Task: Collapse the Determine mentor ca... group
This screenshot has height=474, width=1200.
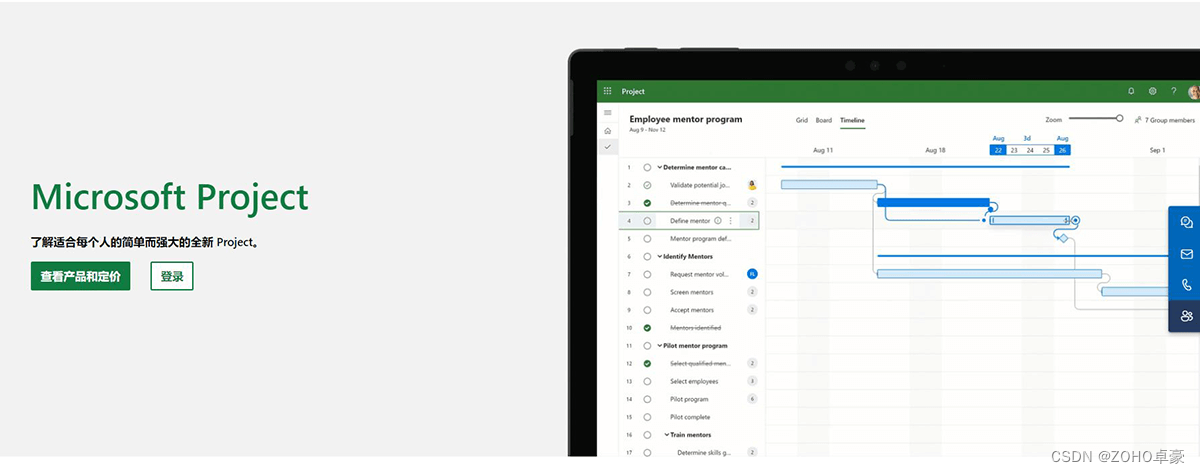Action: [x=659, y=167]
